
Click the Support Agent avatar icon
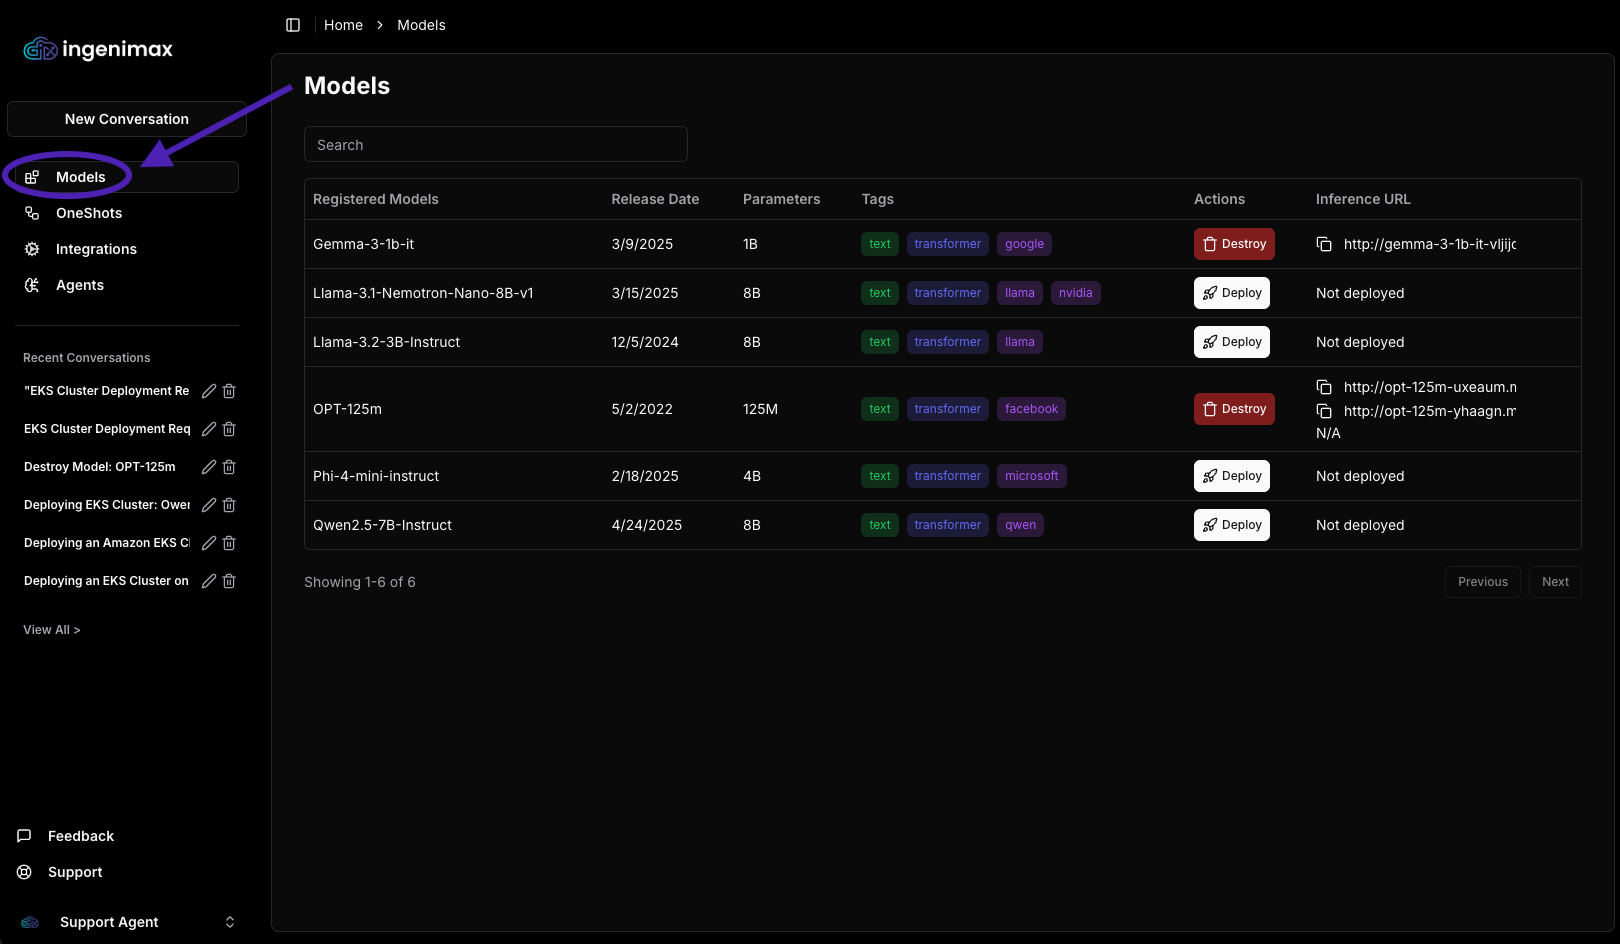(x=30, y=922)
